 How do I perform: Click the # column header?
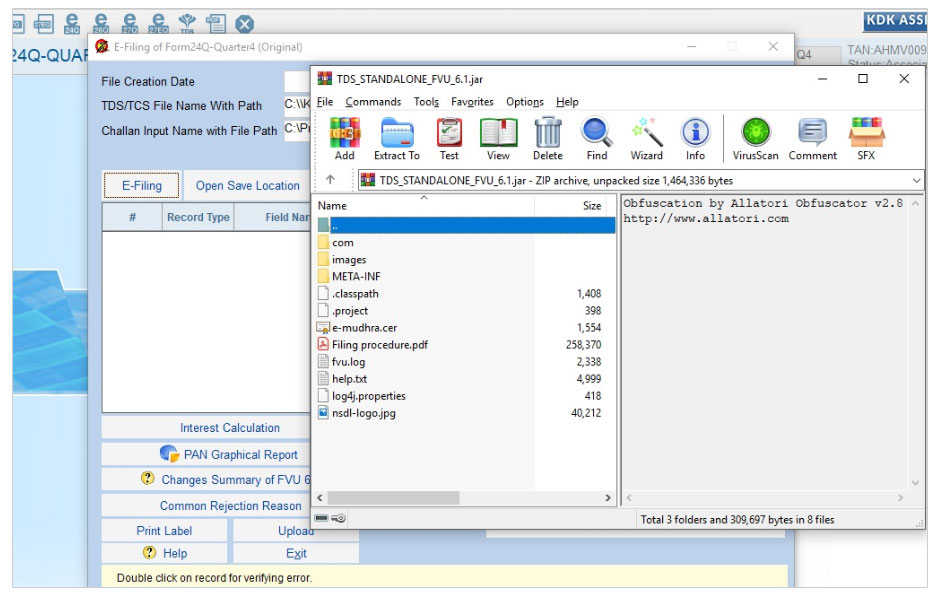(132, 217)
